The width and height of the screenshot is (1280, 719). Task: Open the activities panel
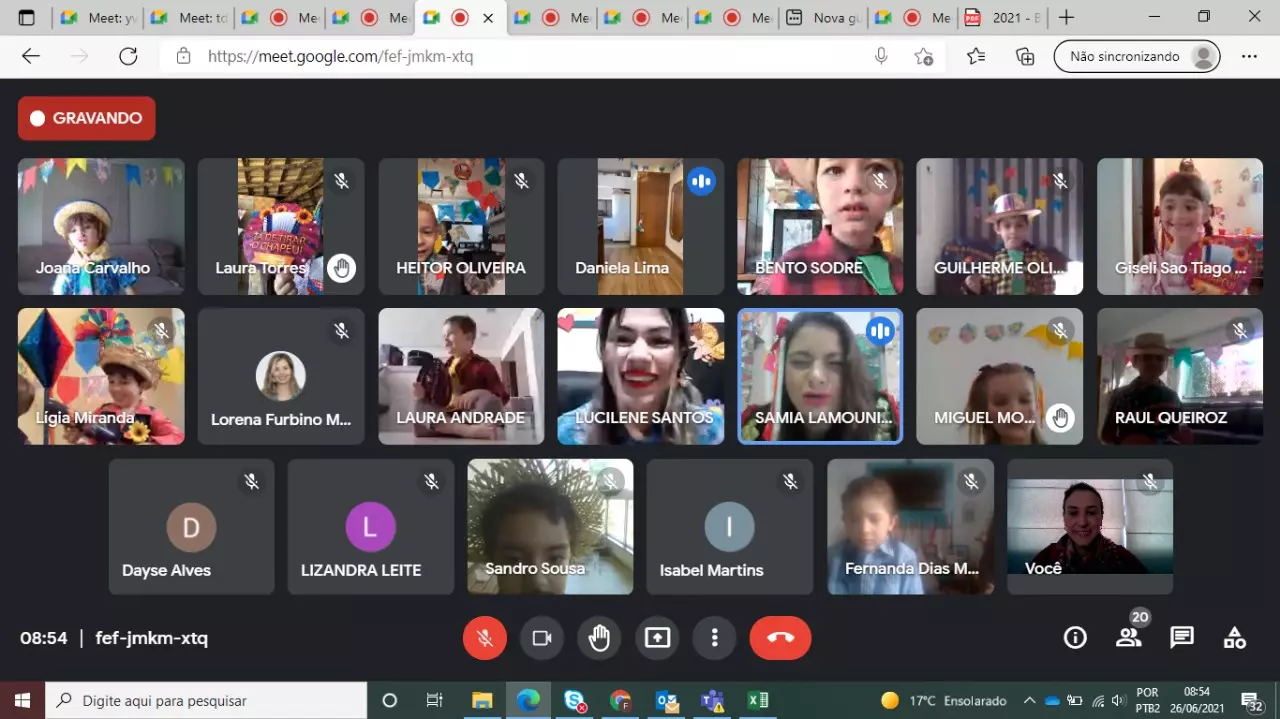tap(1235, 638)
